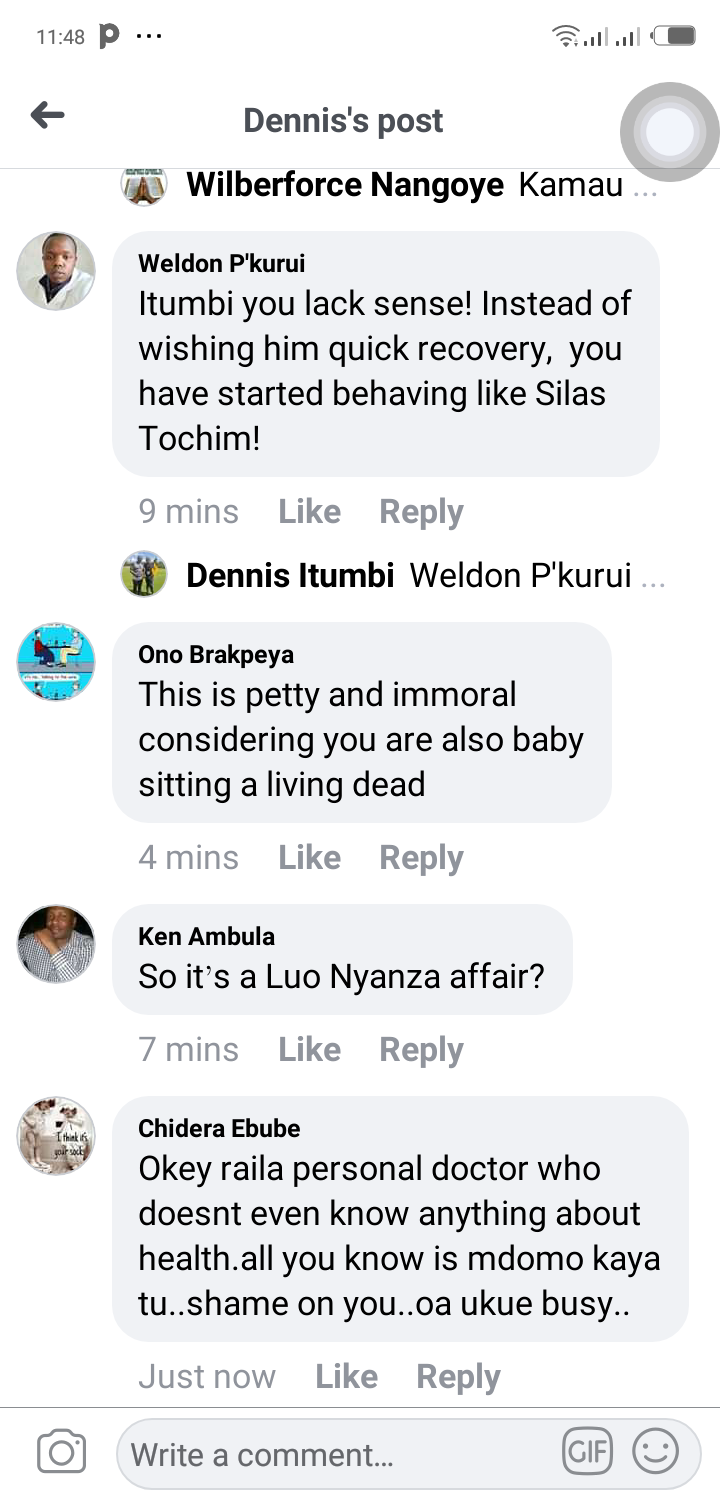This screenshot has height=1500, width=720.
Task: Open the emoji smiley picker
Action: pyautogui.click(x=656, y=1451)
